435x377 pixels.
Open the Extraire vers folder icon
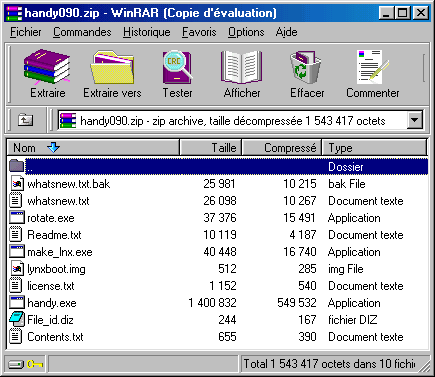[x=112, y=67]
